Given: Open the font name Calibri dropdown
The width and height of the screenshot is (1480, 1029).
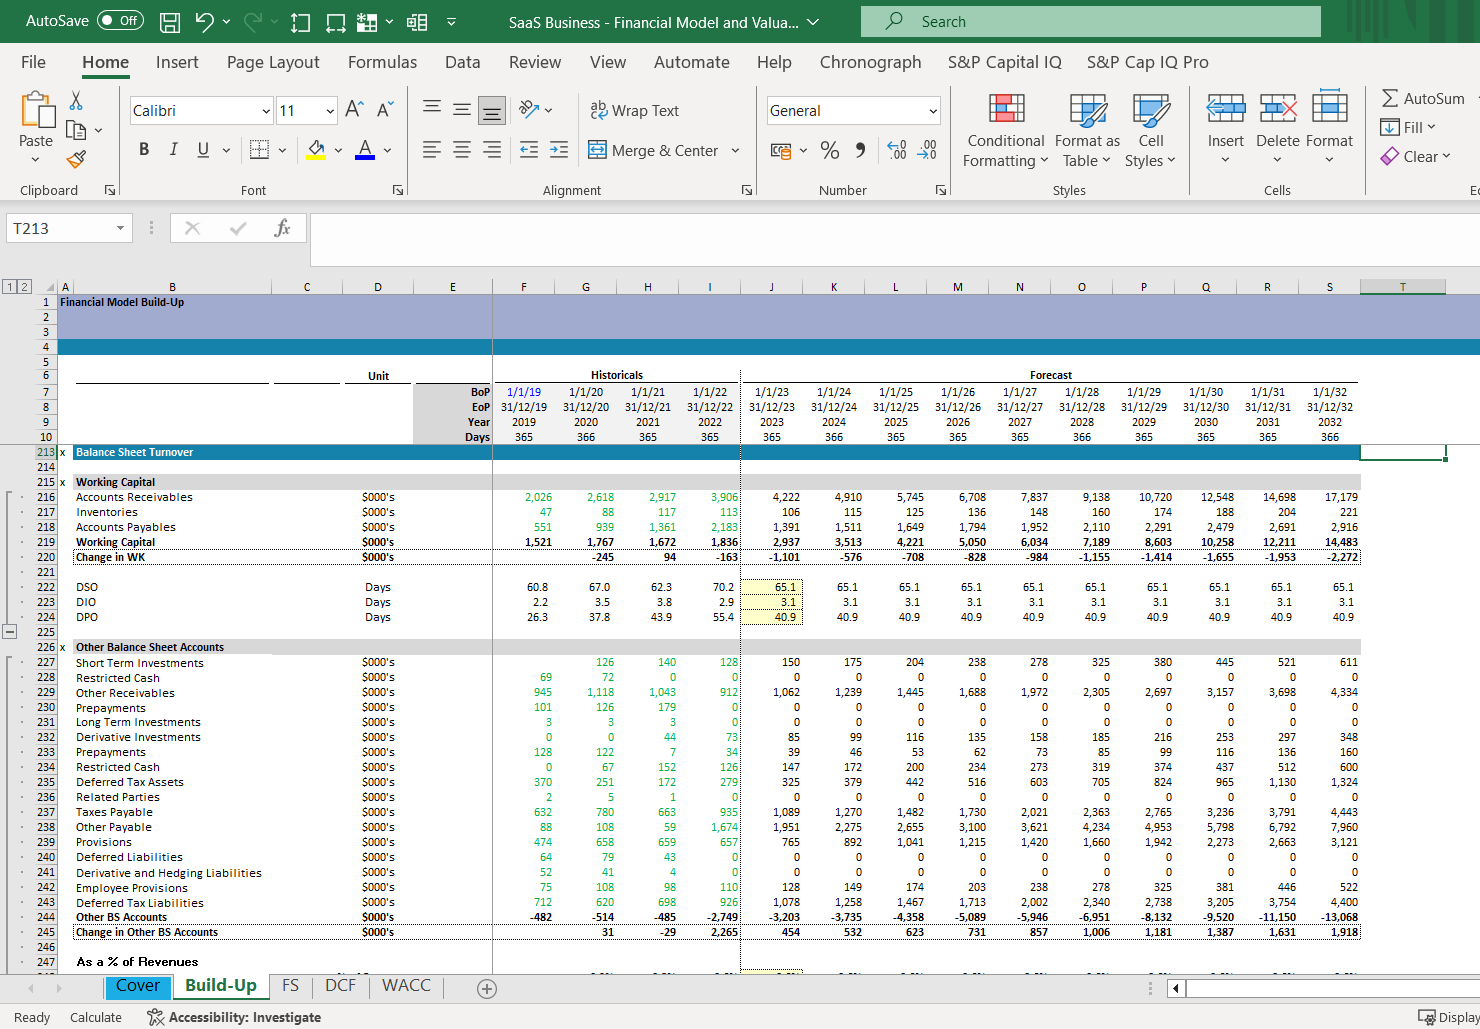Looking at the screenshot, I should pos(266,111).
